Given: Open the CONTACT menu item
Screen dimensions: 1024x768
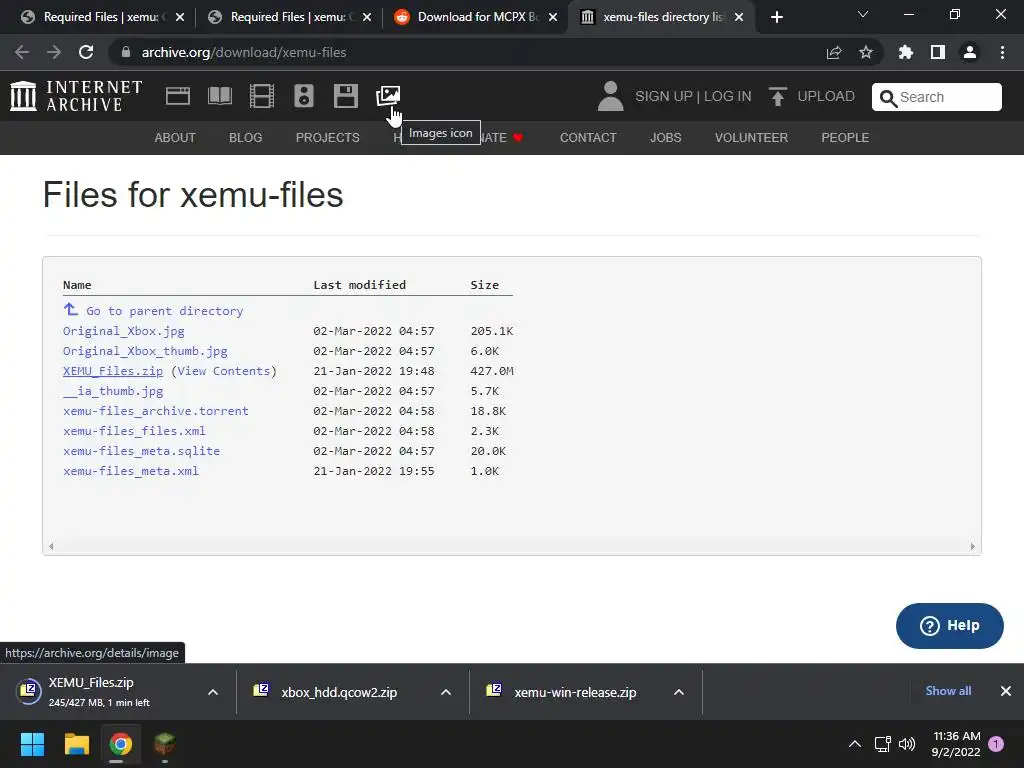Looking at the screenshot, I should [588, 138].
